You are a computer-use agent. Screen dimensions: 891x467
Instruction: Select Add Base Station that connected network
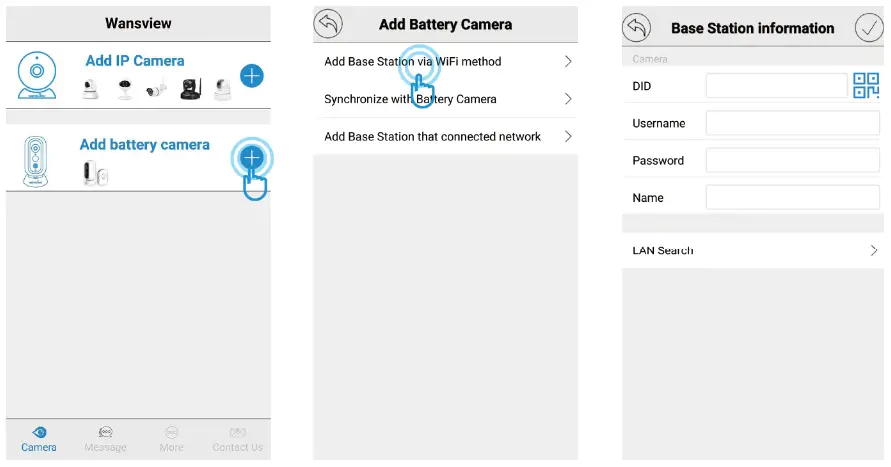tap(446, 136)
